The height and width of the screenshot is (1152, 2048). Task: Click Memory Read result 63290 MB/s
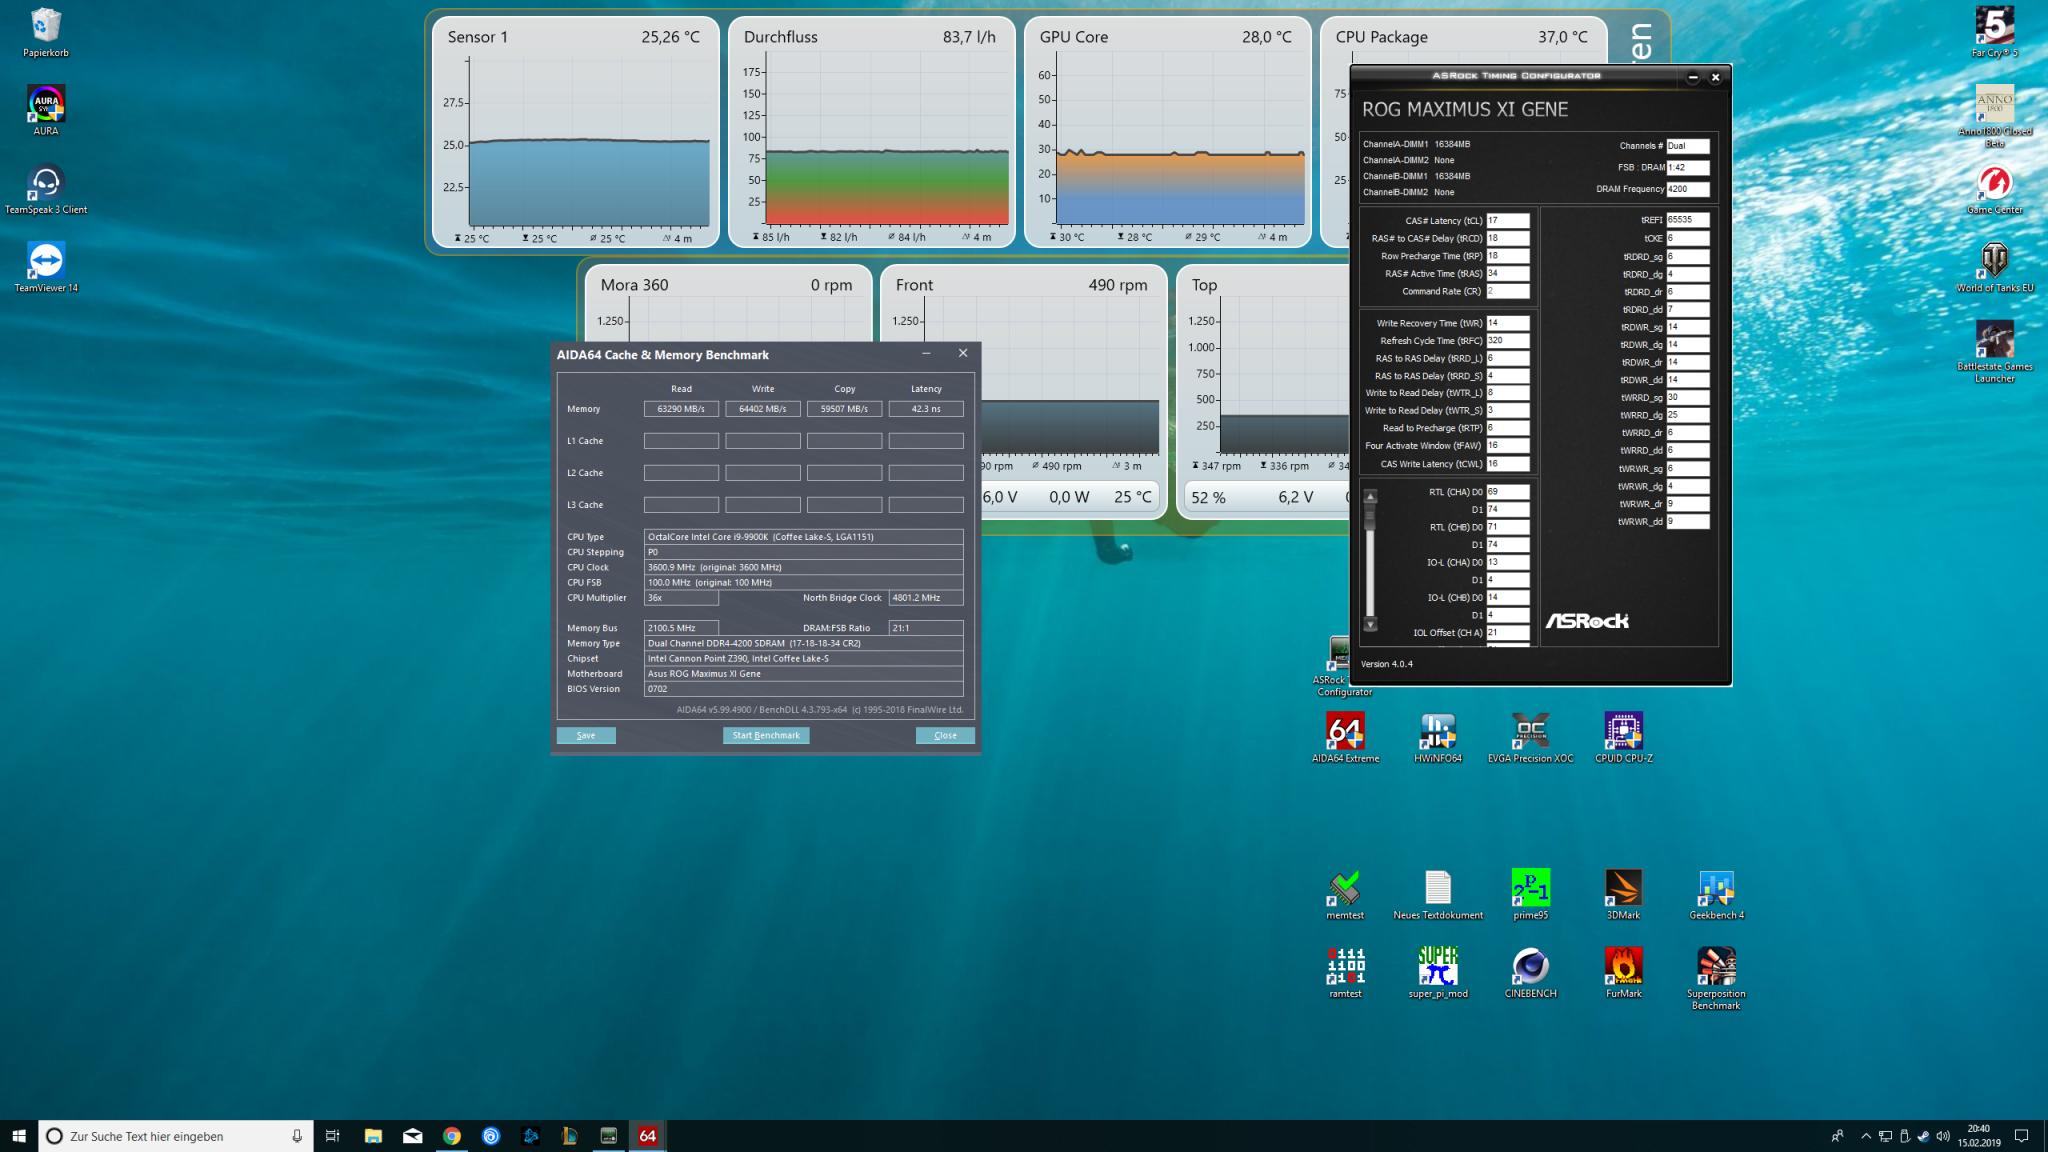[x=681, y=409]
